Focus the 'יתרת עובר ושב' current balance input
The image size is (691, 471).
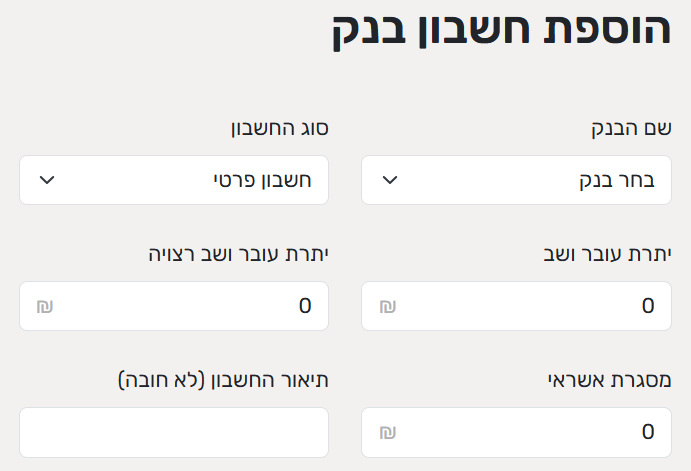click(x=530, y=306)
